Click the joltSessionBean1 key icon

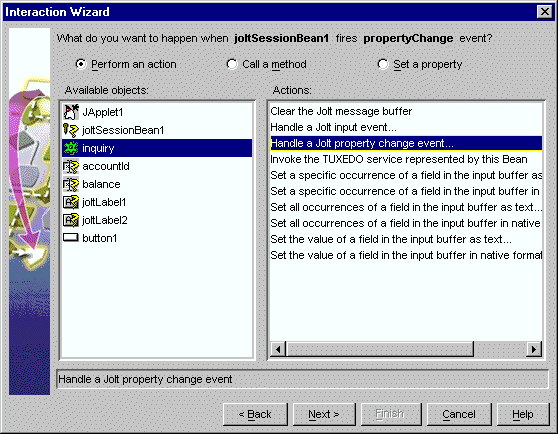[x=71, y=130]
